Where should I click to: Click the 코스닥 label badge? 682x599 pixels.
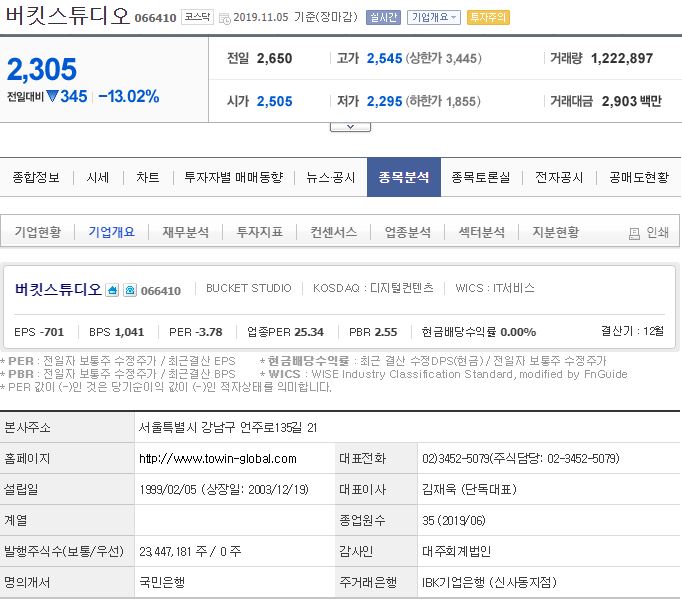pyautogui.click(x=197, y=17)
